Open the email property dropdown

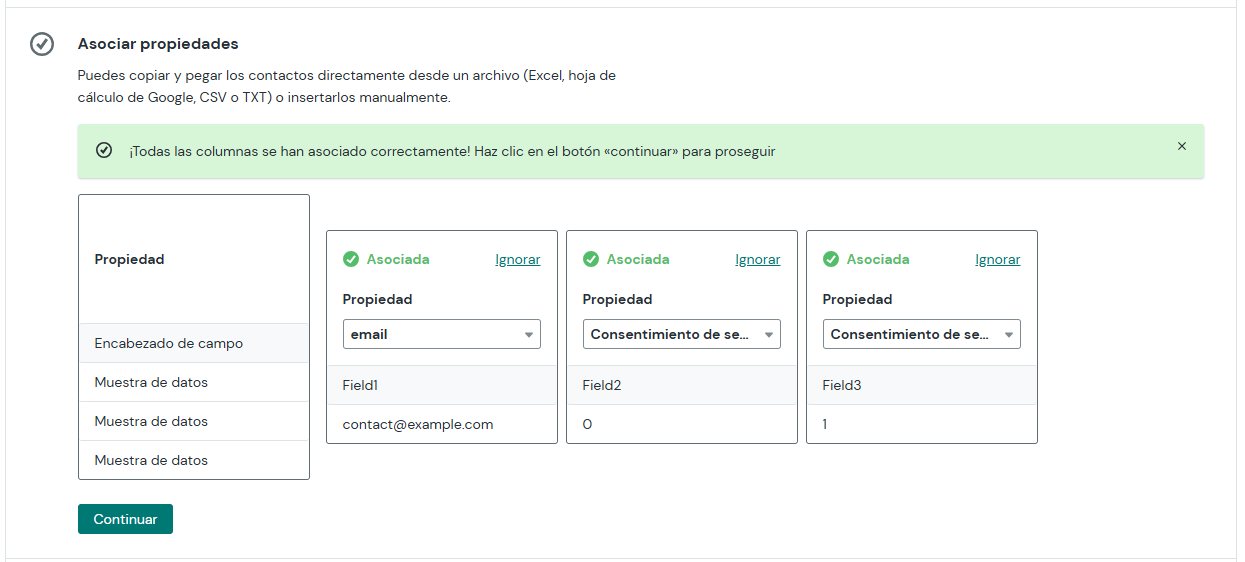point(442,334)
